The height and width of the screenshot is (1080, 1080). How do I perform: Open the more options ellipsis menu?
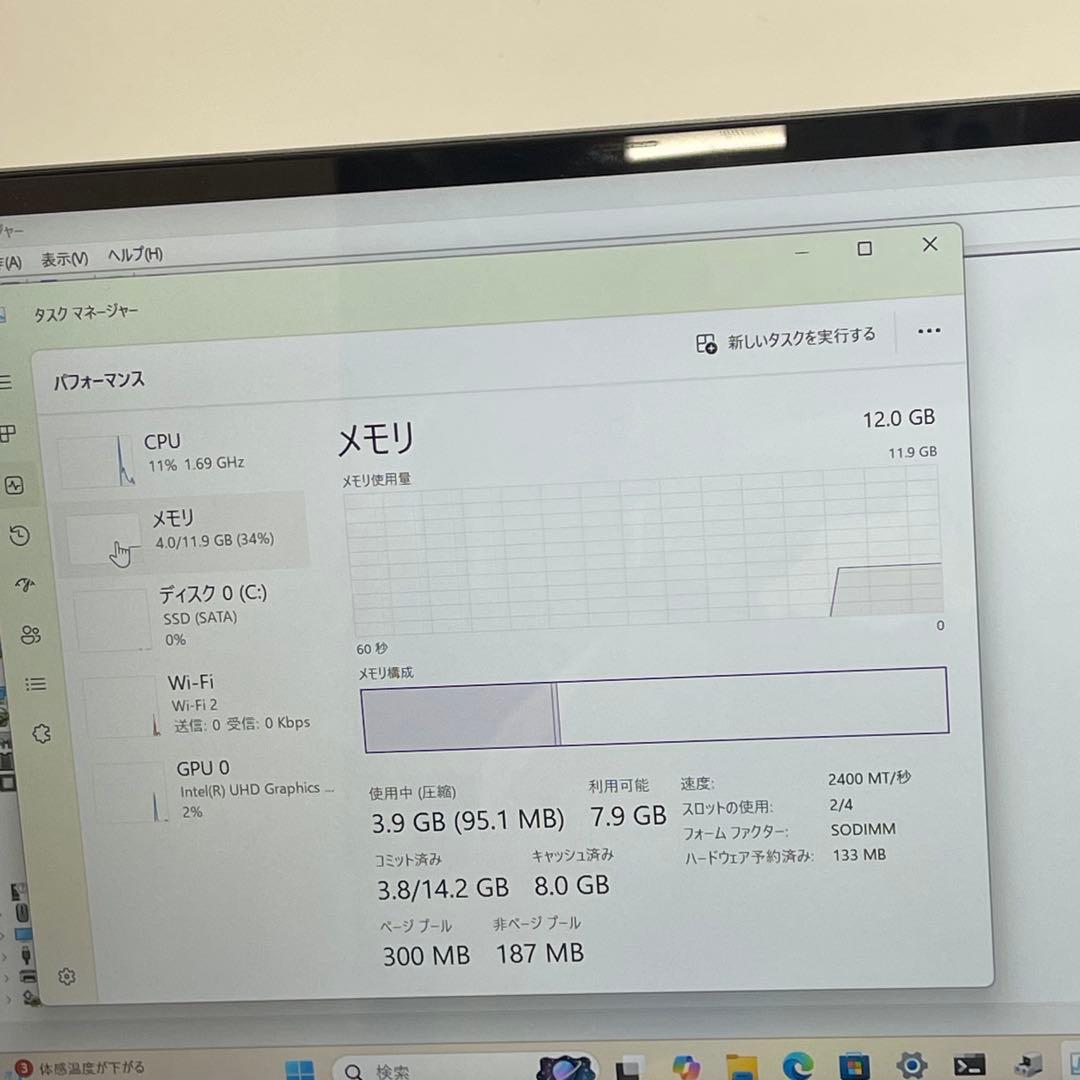(x=928, y=331)
